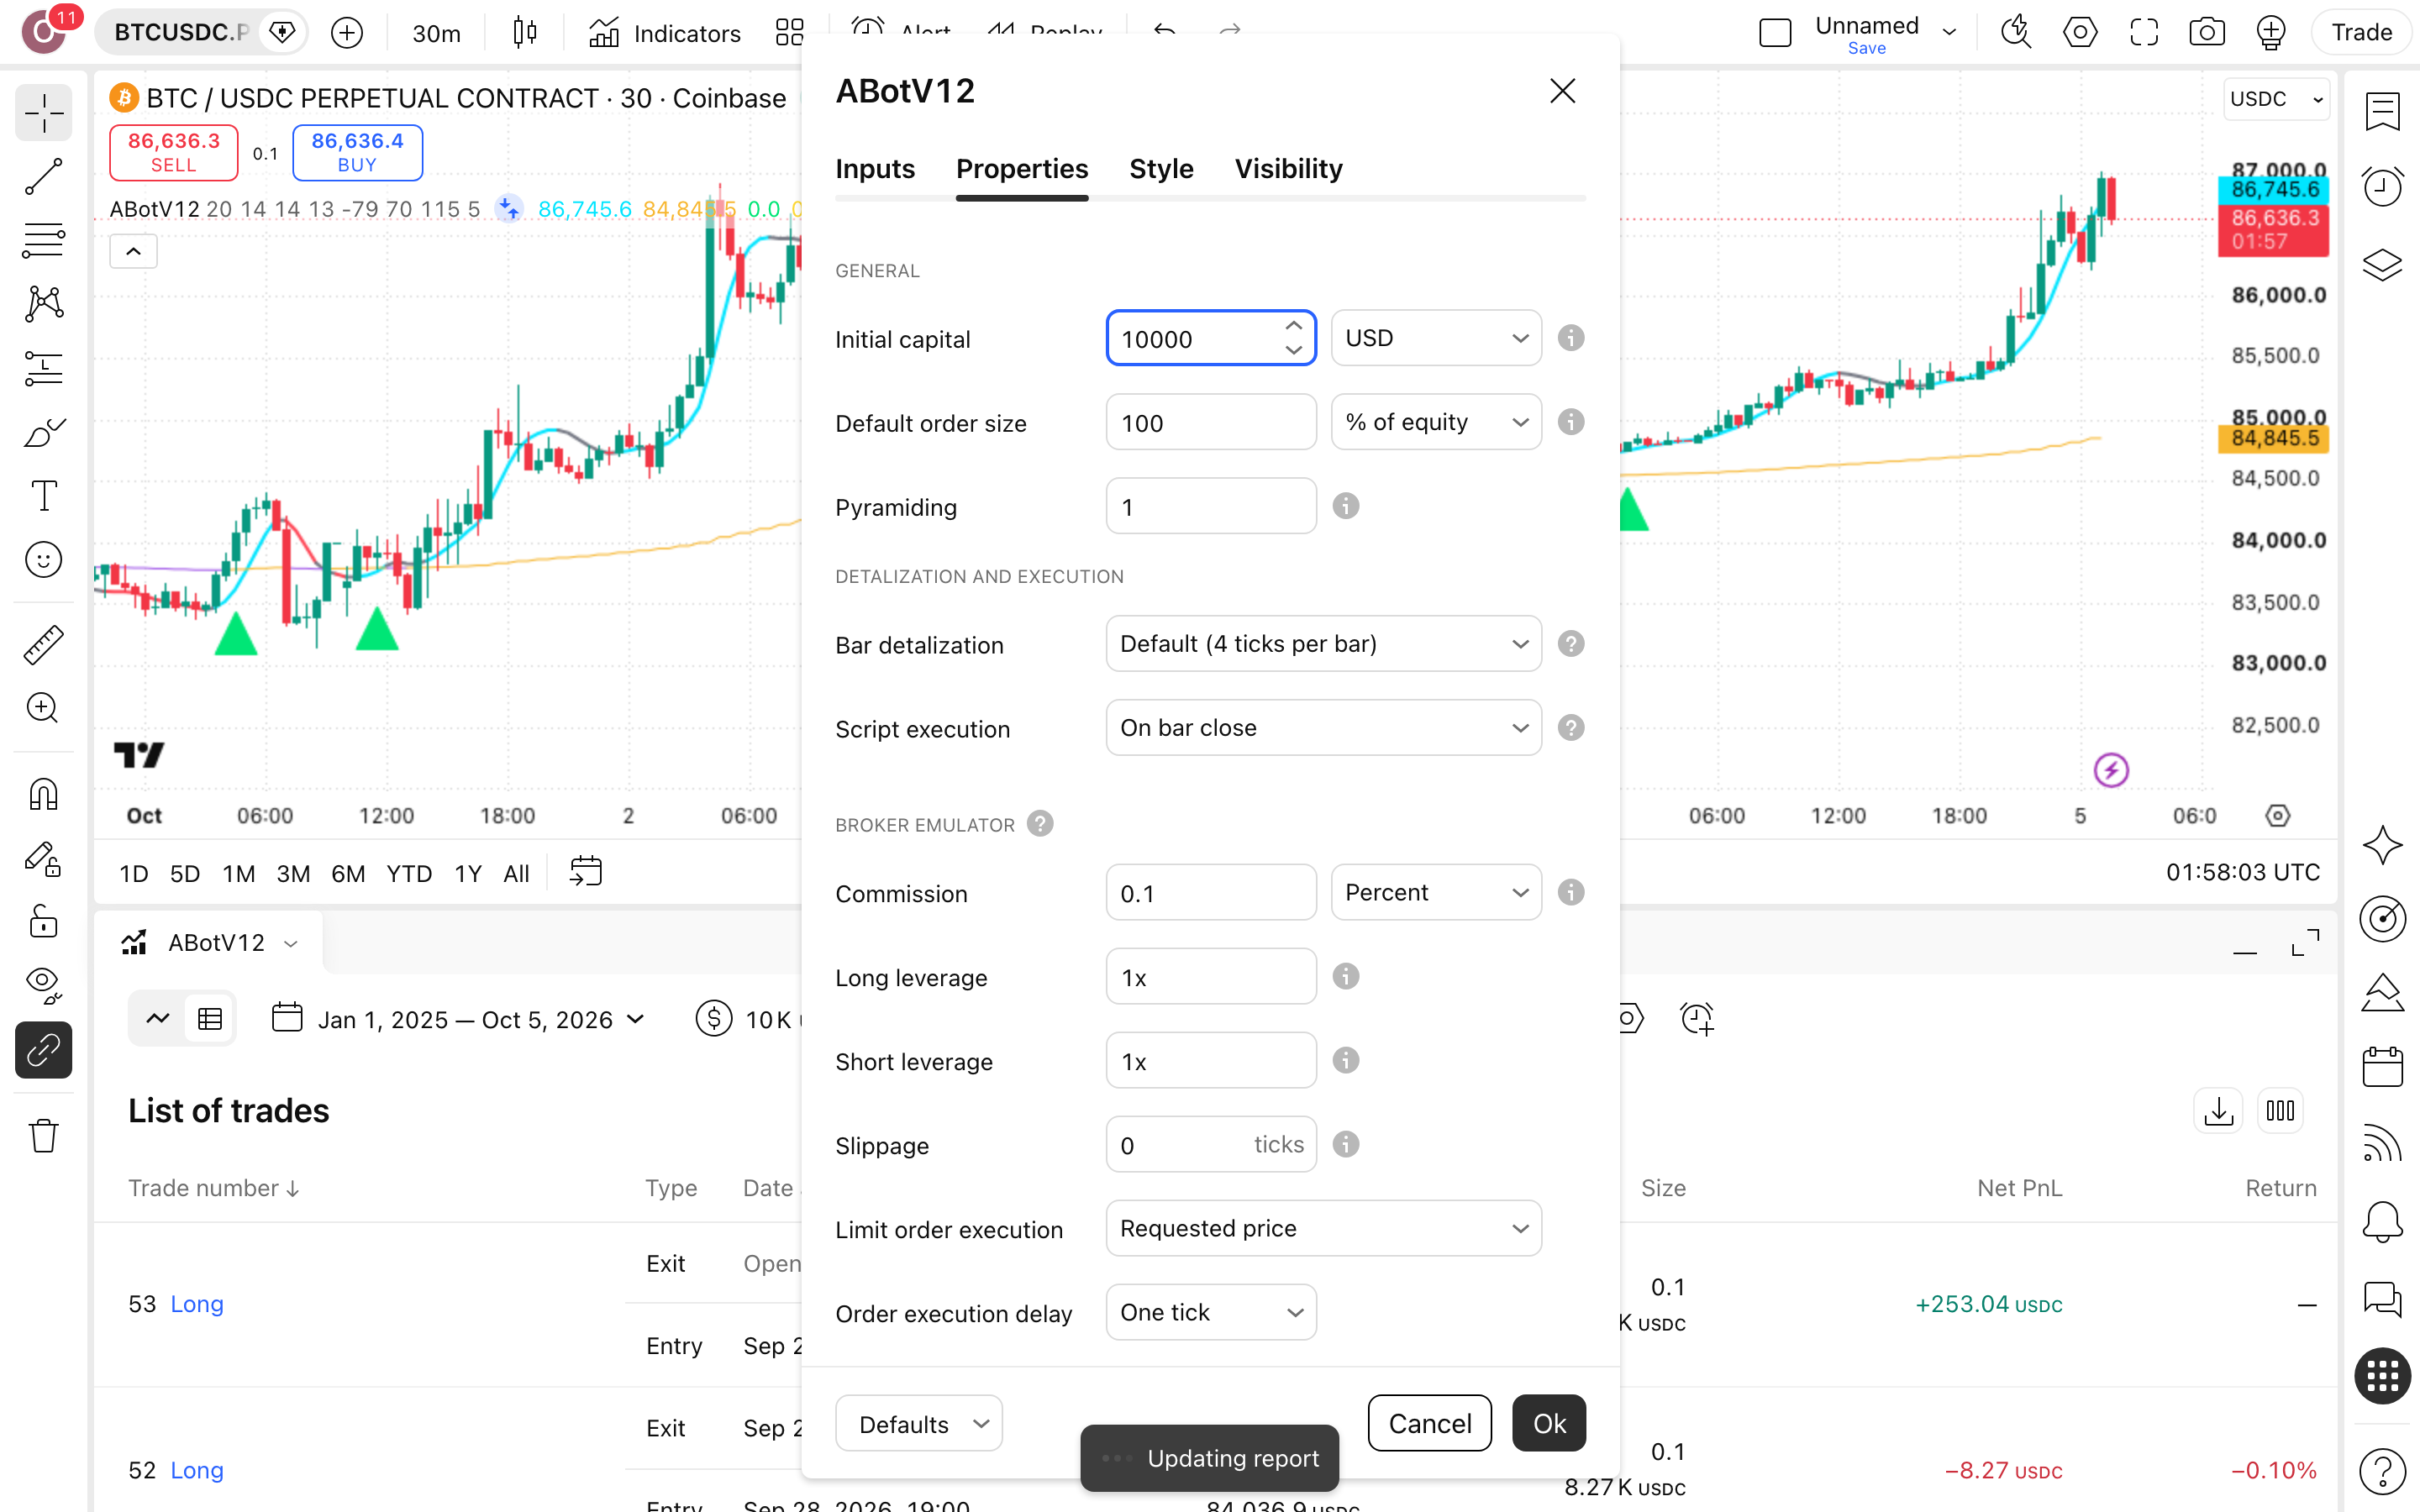Screen dimensions: 2420x1512
Task: Open the economic calendar icon
Action: click(2383, 1067)
